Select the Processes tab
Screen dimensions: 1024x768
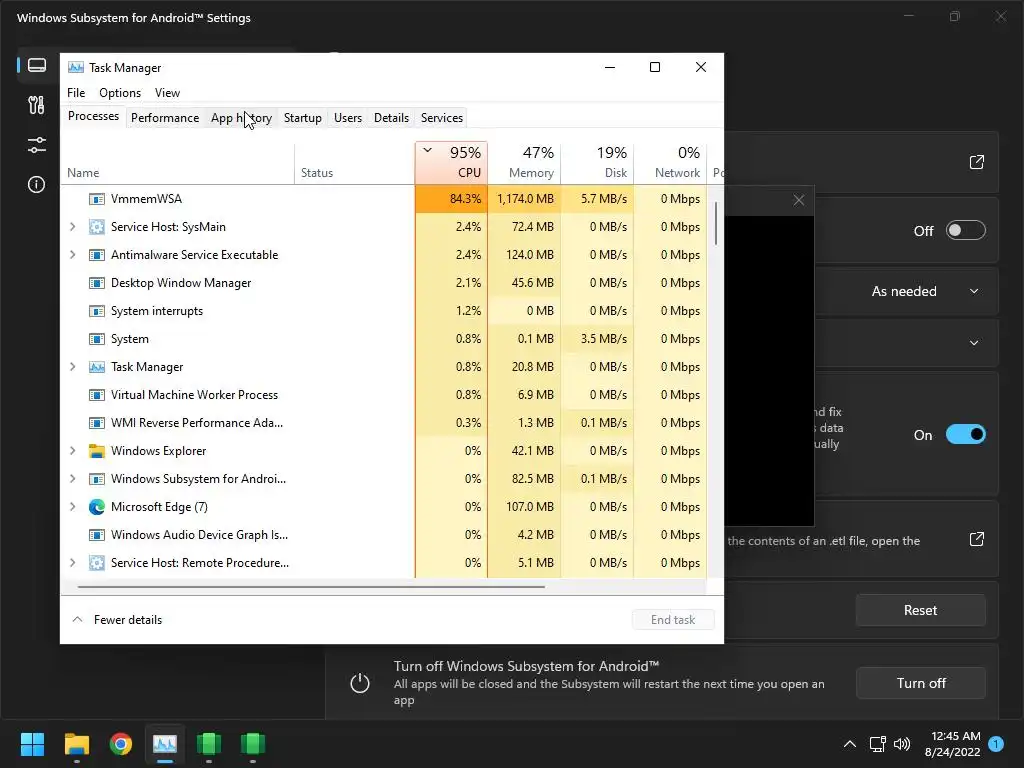pyautogui.click(x=93, y=116)
